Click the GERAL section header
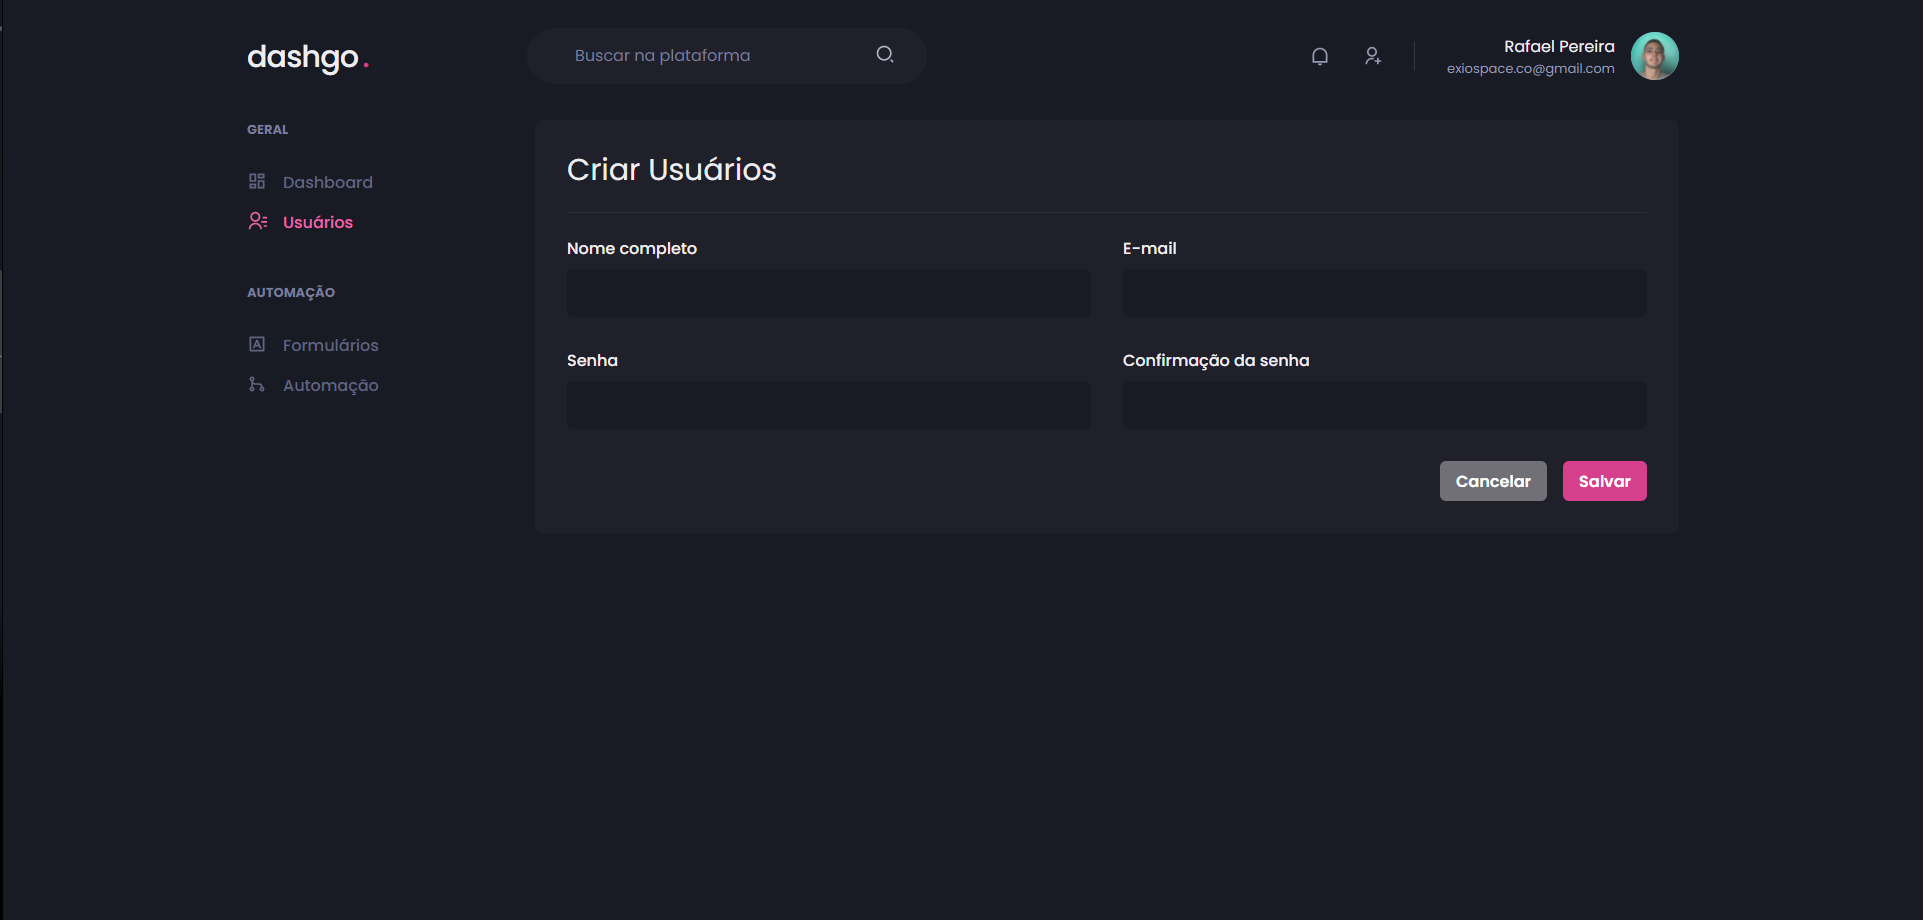This screenshot has height=920, width=1924. [x=267, y=129]
